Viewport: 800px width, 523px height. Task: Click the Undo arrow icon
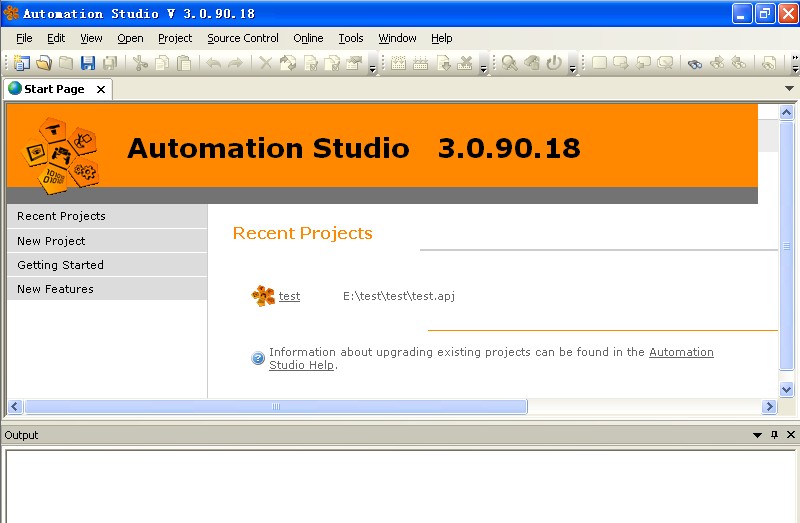tap(213, 63)
